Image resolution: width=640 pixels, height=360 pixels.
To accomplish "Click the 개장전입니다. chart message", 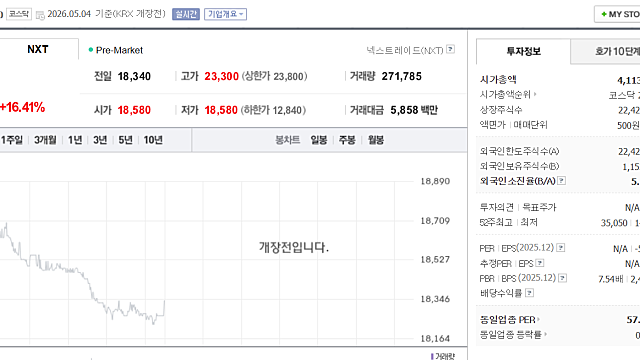I will tap(294, 247).
